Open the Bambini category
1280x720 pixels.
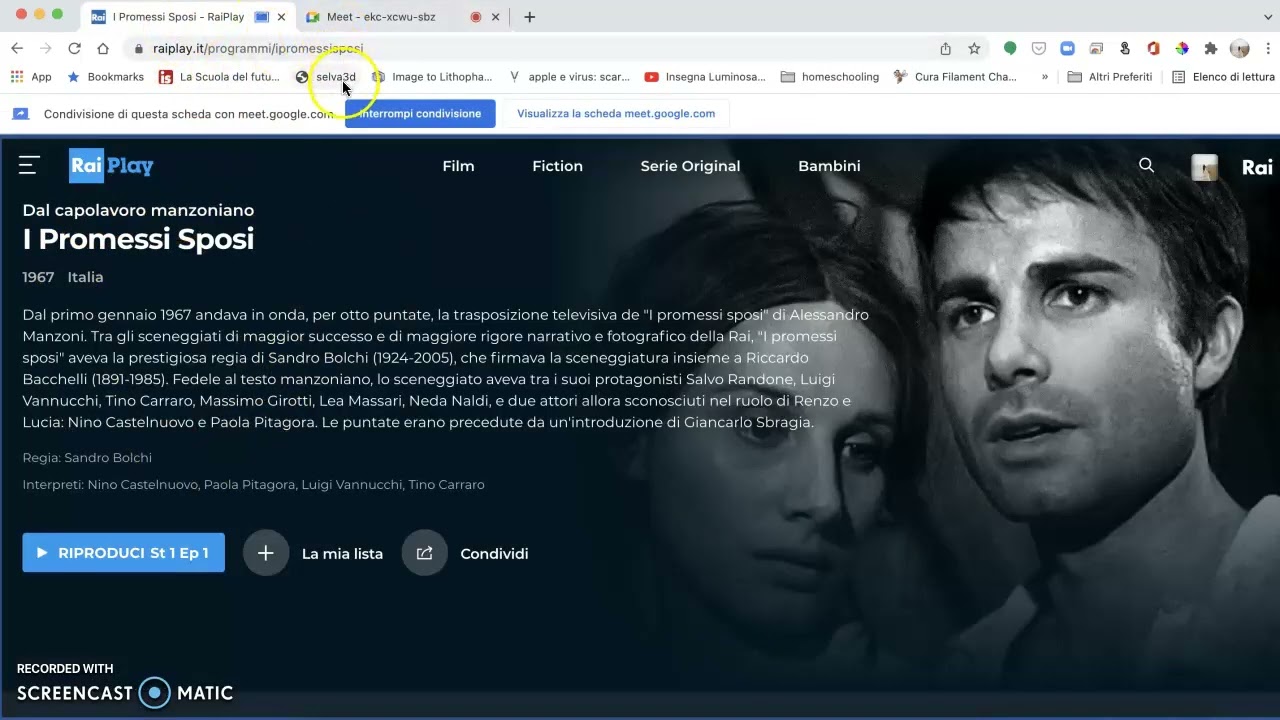829,166
